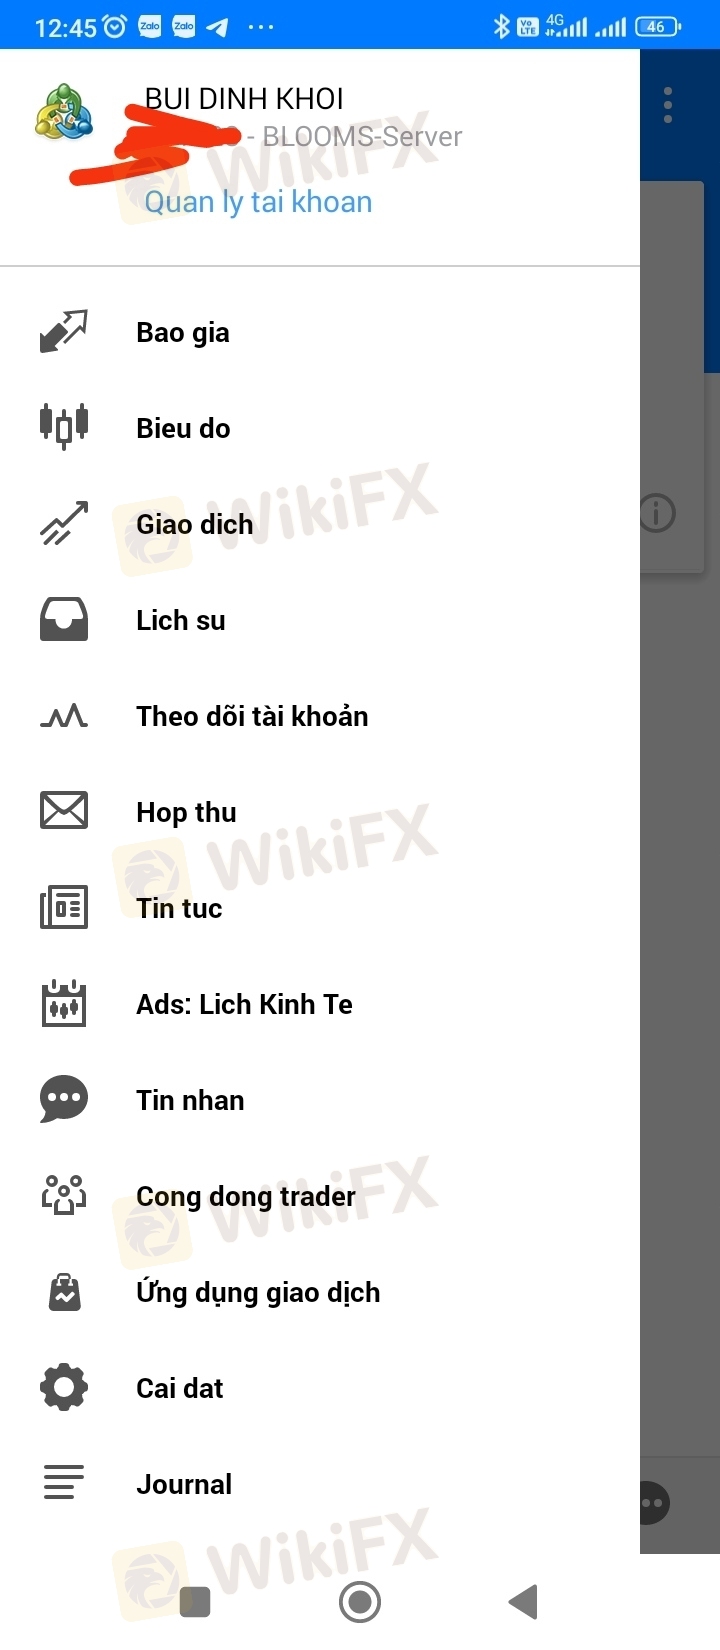Open the three-dot overflow menu
Image resolution: width=720 pixels, height=1650 pixels.
(668, 105)
